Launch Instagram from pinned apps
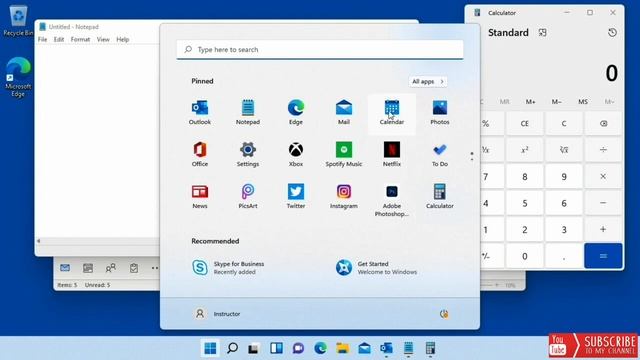This screenshot has width=640, height=360. 344,197
